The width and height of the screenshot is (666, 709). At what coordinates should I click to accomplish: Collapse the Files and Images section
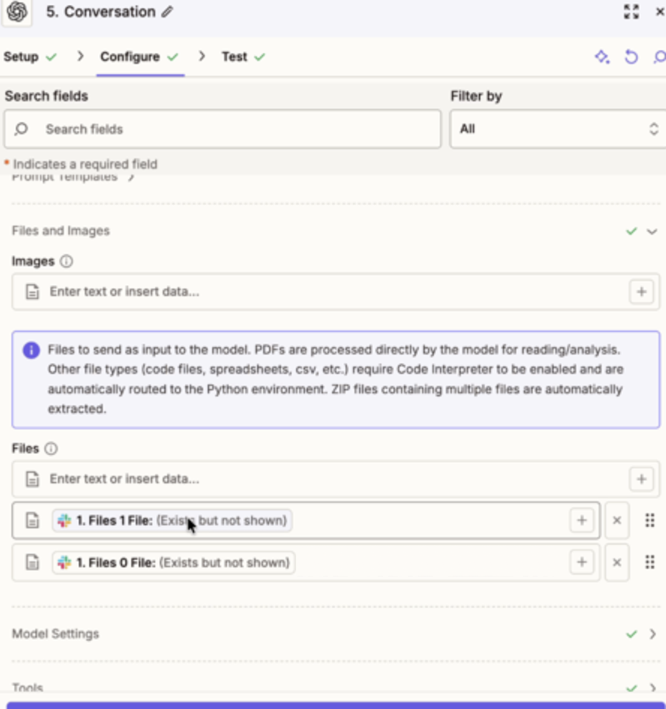(651, 231)
